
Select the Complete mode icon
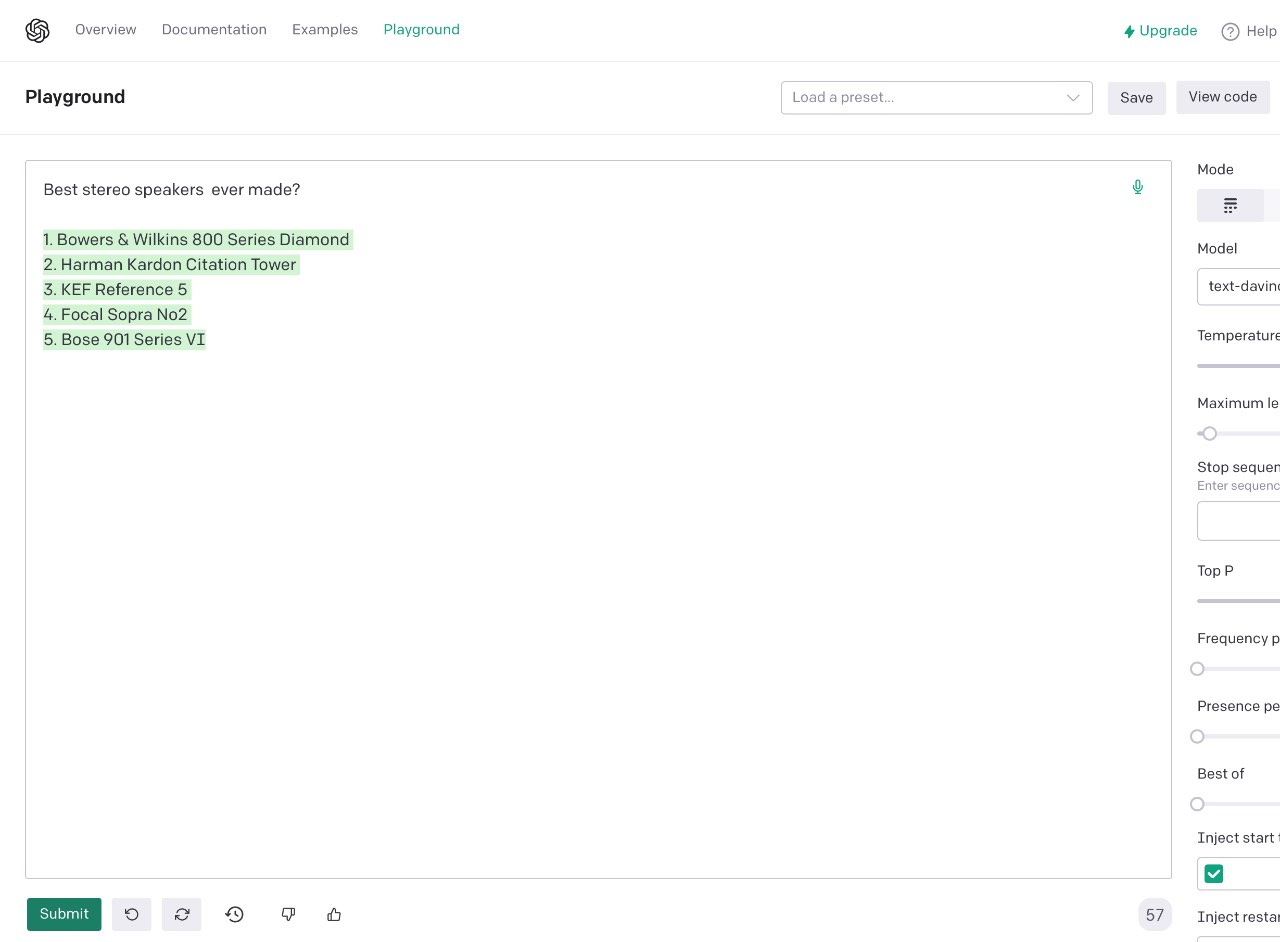point(1230,205)
